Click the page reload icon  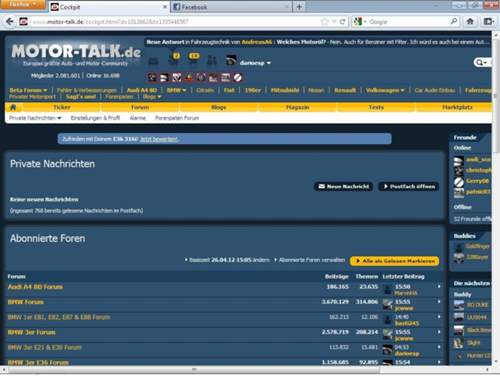click(x=342, y=22)
